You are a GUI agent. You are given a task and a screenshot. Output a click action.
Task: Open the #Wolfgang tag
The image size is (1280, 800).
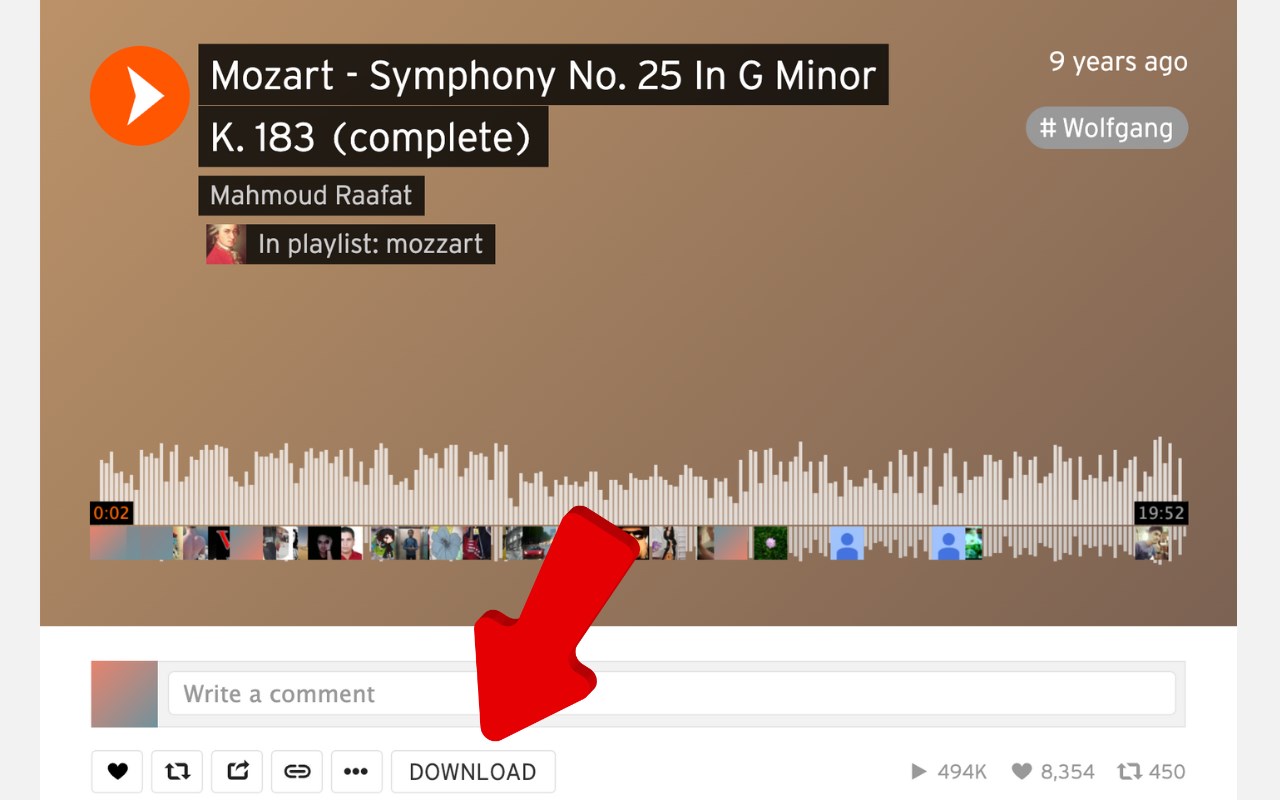point(1107,128)
